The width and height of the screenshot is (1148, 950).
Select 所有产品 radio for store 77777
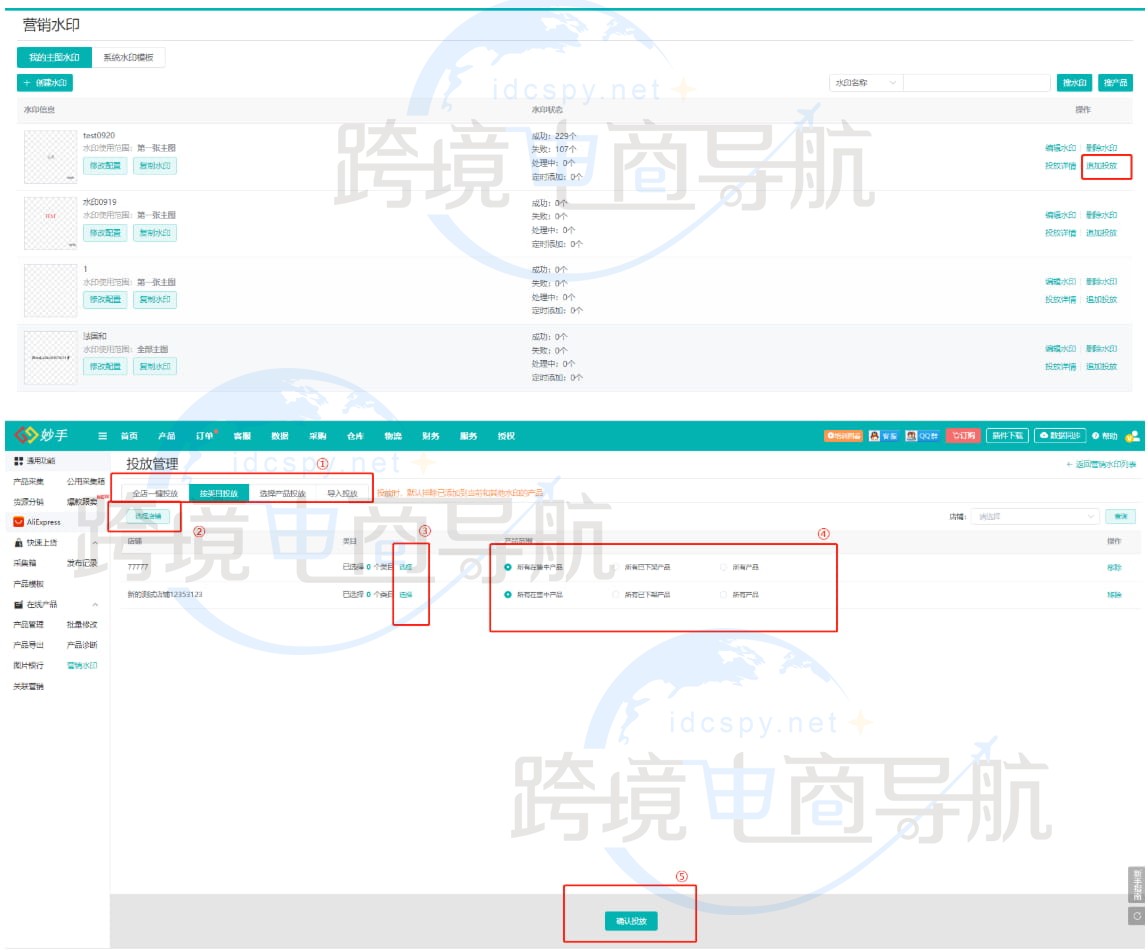[x=723, y=567]
